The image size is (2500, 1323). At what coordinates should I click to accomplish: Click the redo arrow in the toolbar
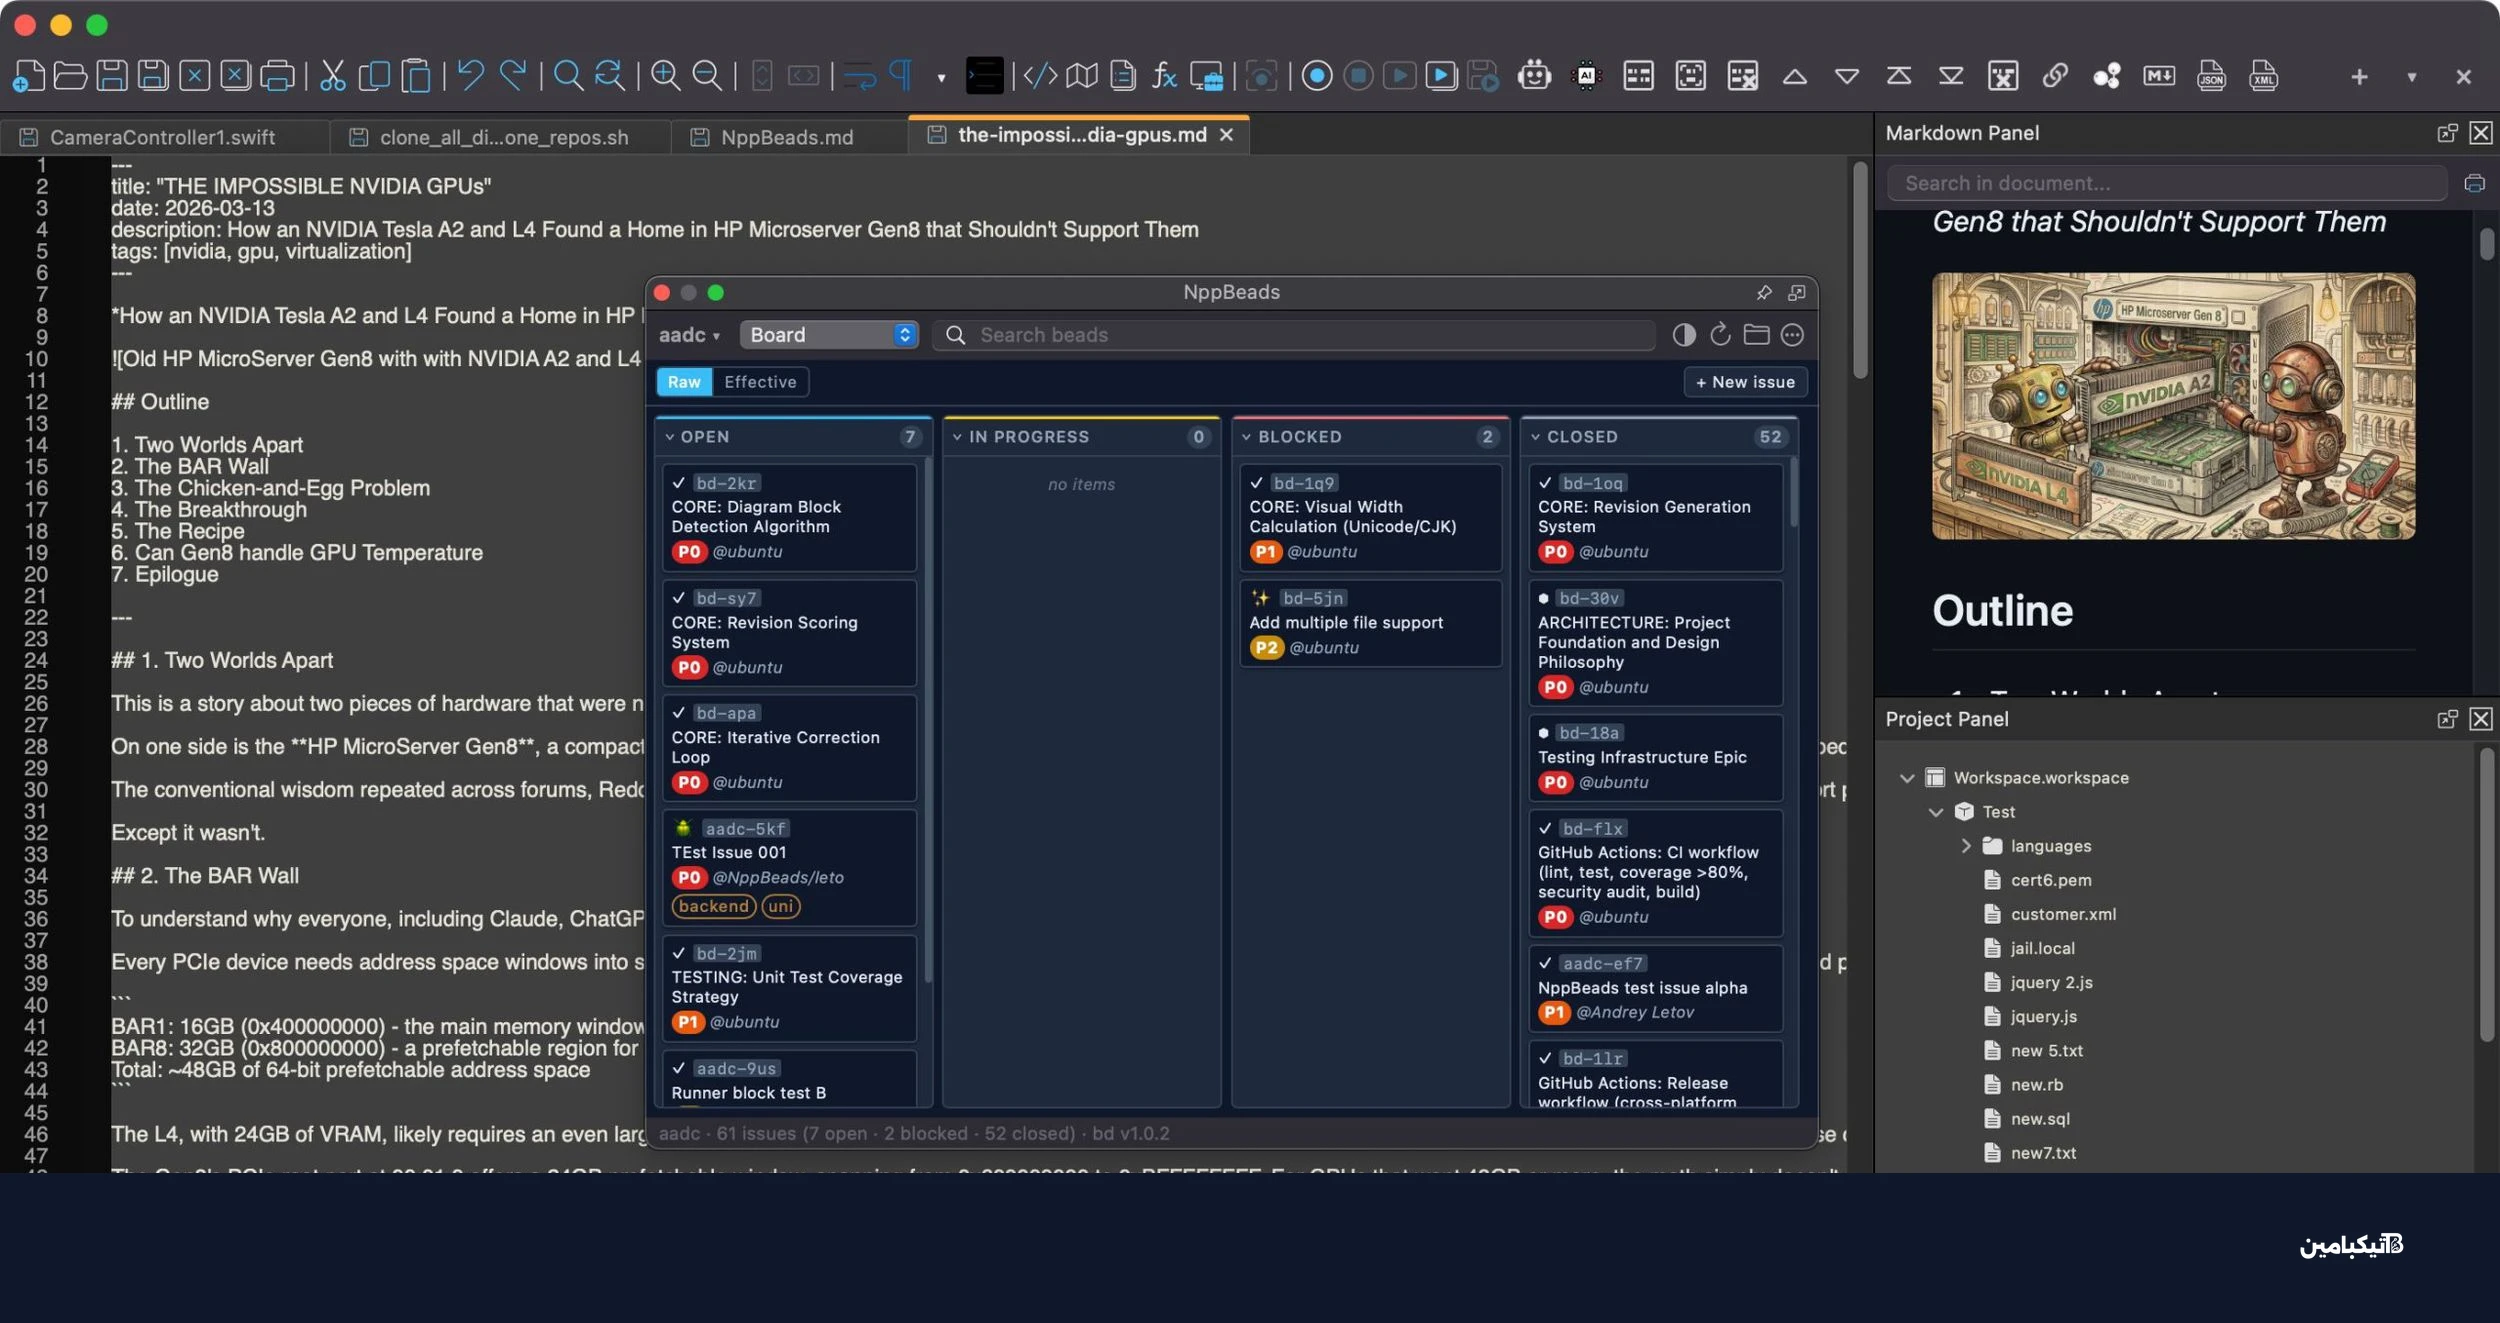point(513,76)
